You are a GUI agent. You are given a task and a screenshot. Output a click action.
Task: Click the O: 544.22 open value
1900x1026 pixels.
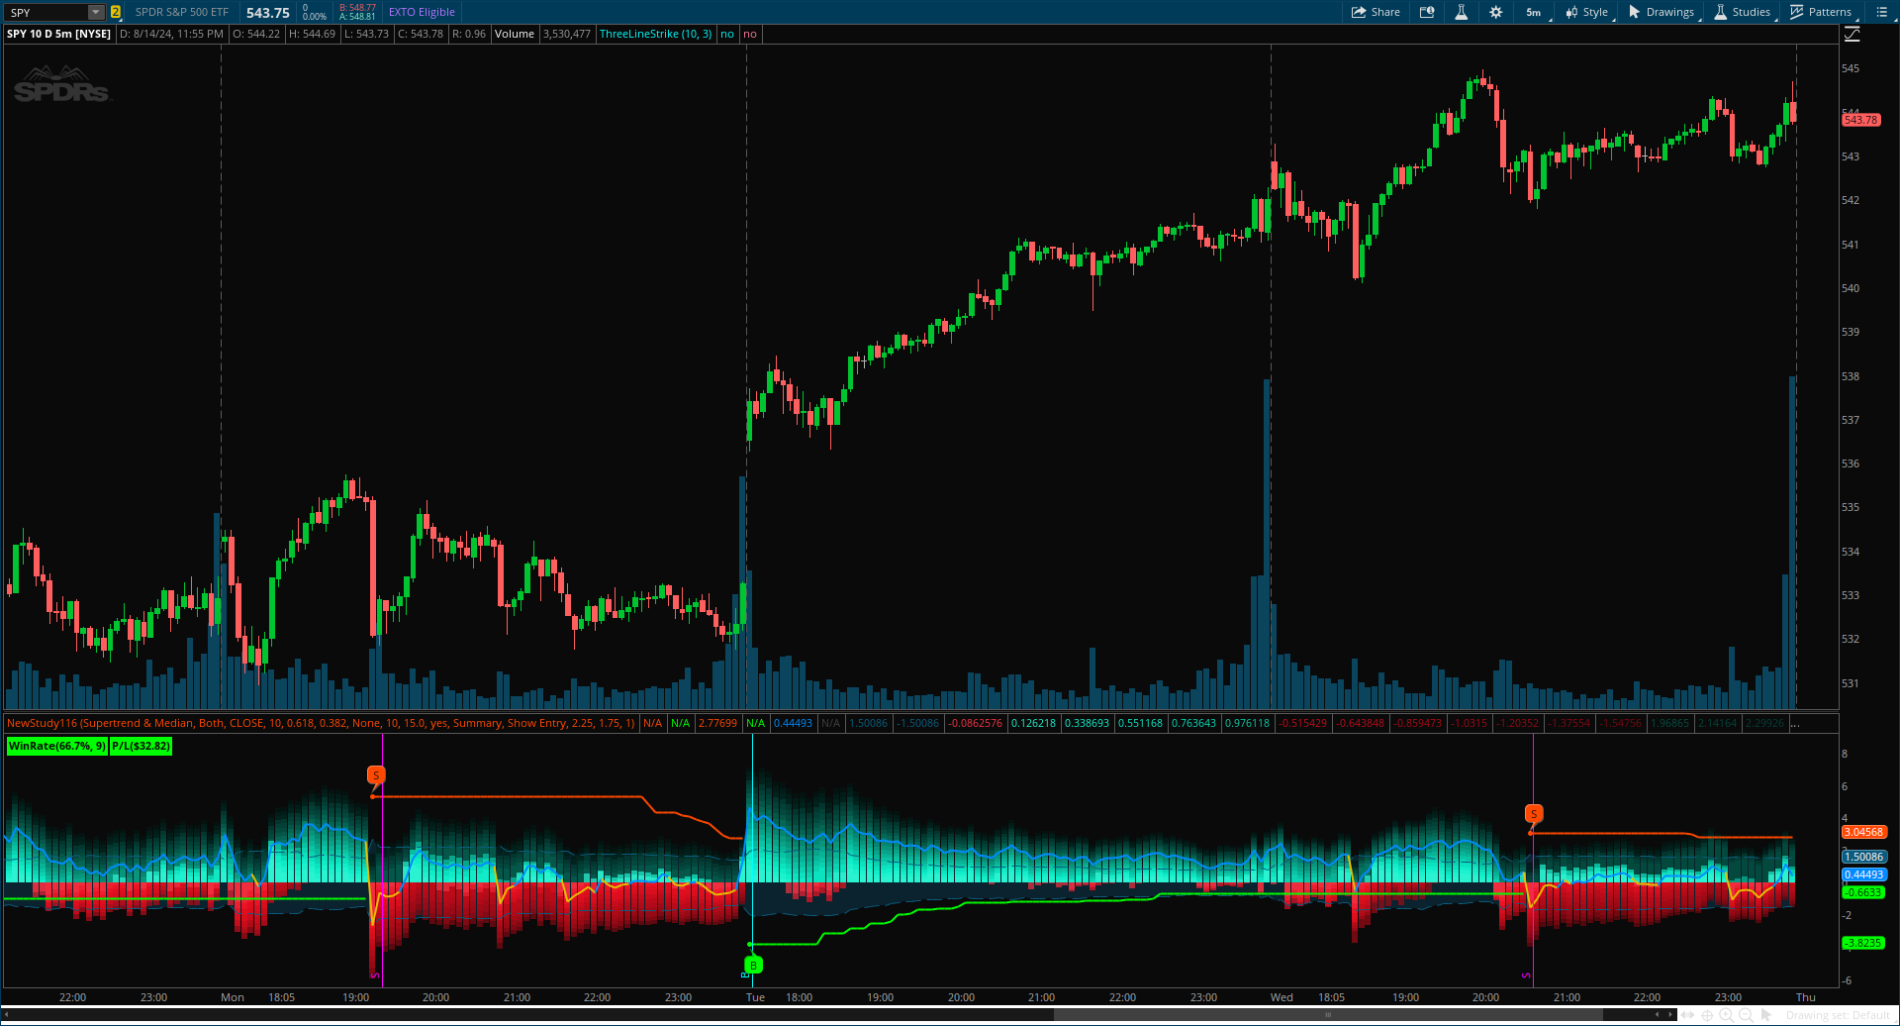pos(256,34)
